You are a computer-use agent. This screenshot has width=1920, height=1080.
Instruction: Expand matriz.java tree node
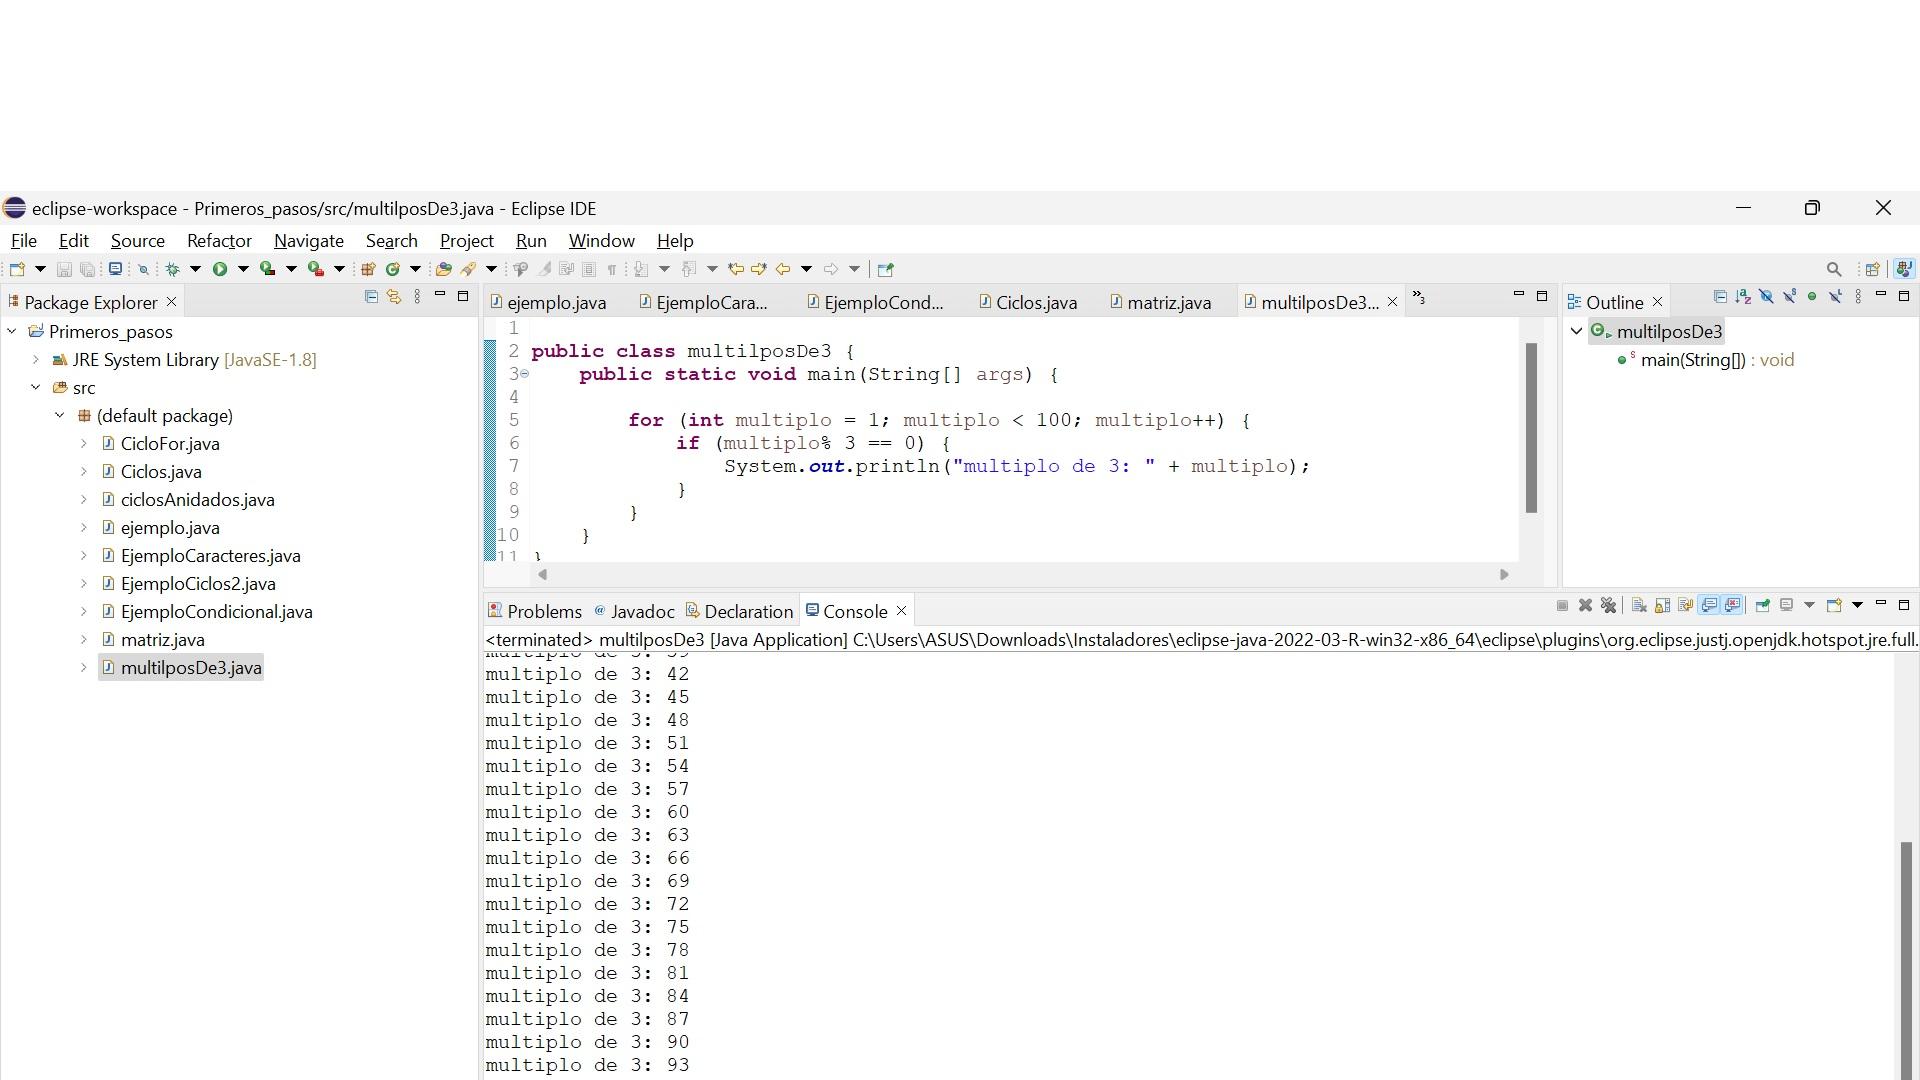[84, 639]
